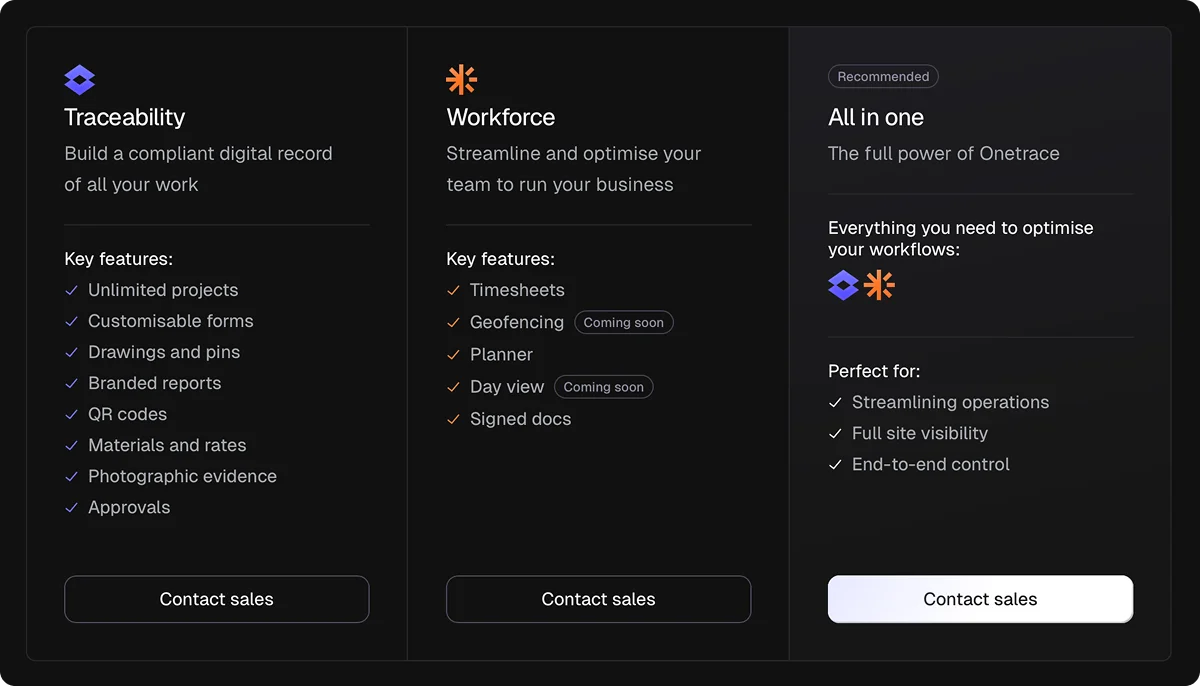The height and width of the screenshot is (686, 1200).
Task: Click the orange asterisk icon in All in one
Action: coord(880,285)
